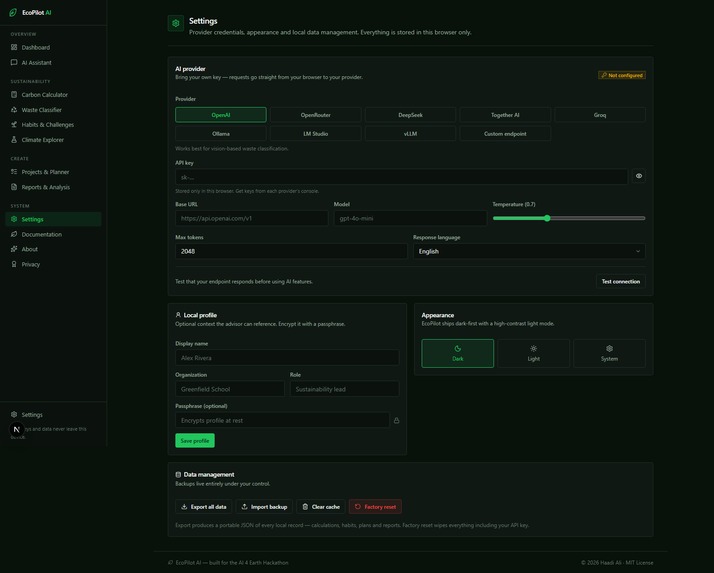Open Climate Explorer flask icon

(14, 140)
